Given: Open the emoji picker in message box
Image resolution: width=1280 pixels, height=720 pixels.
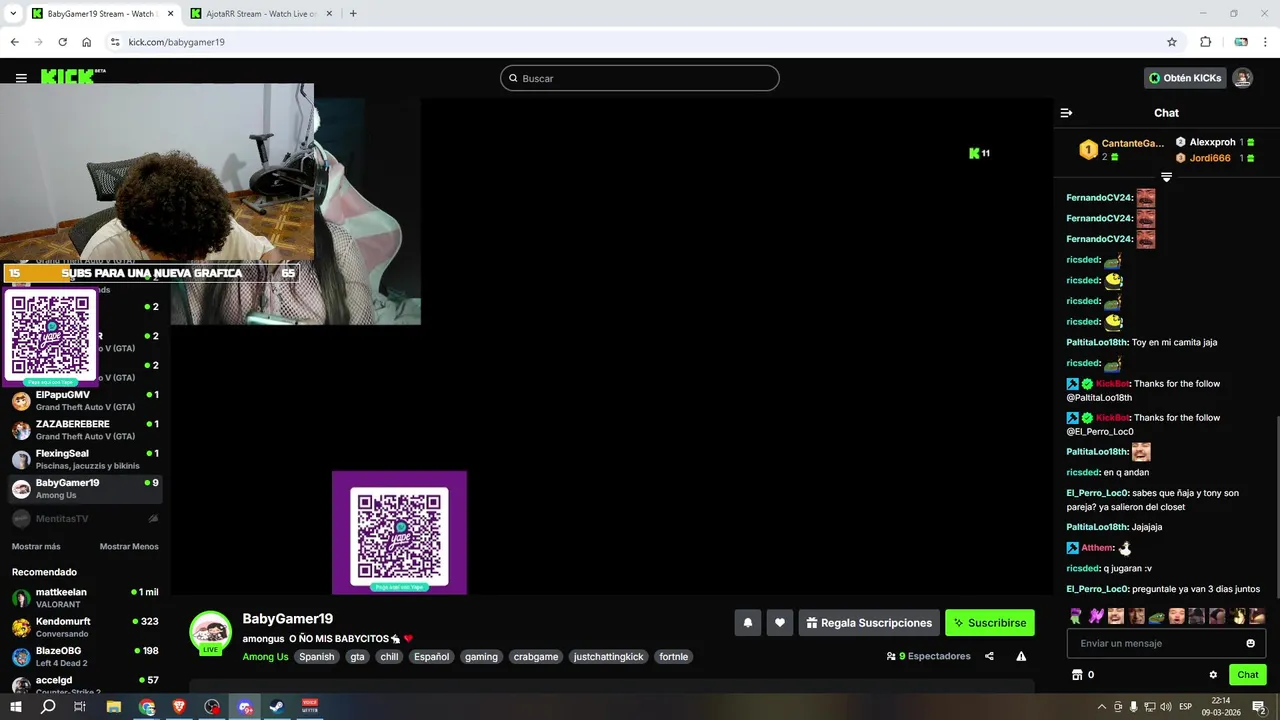Looking at the screenshot, I should pos(1250,643).
